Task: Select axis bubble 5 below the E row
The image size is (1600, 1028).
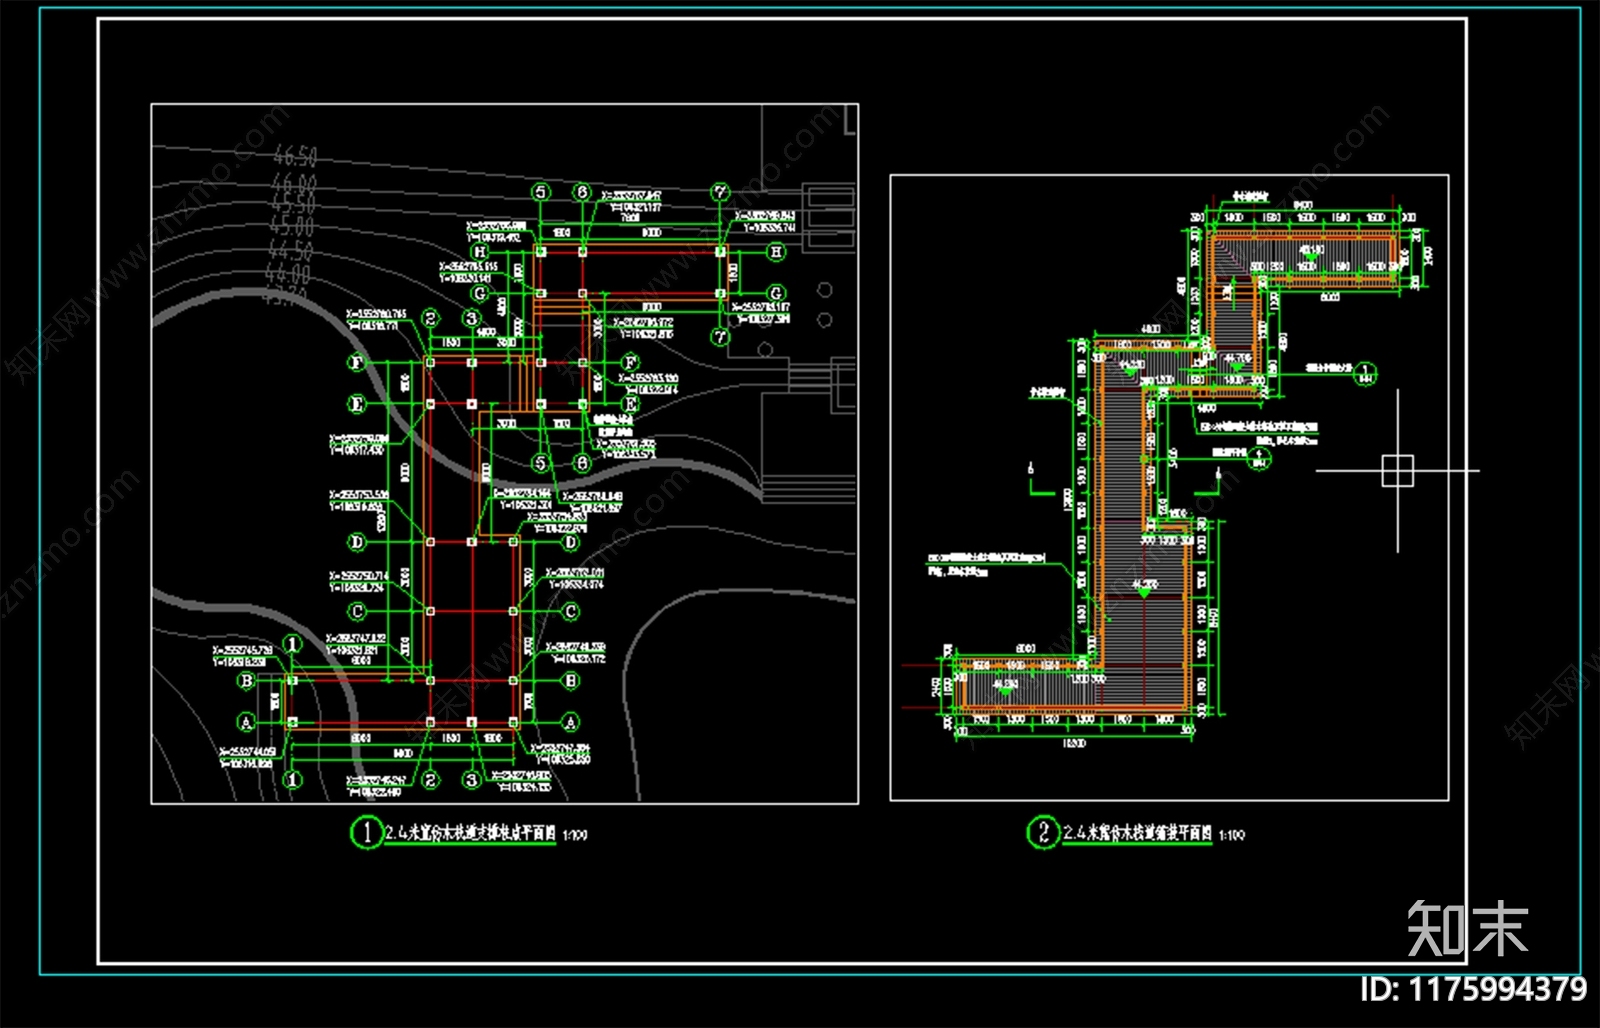Action: click(541, 463)
